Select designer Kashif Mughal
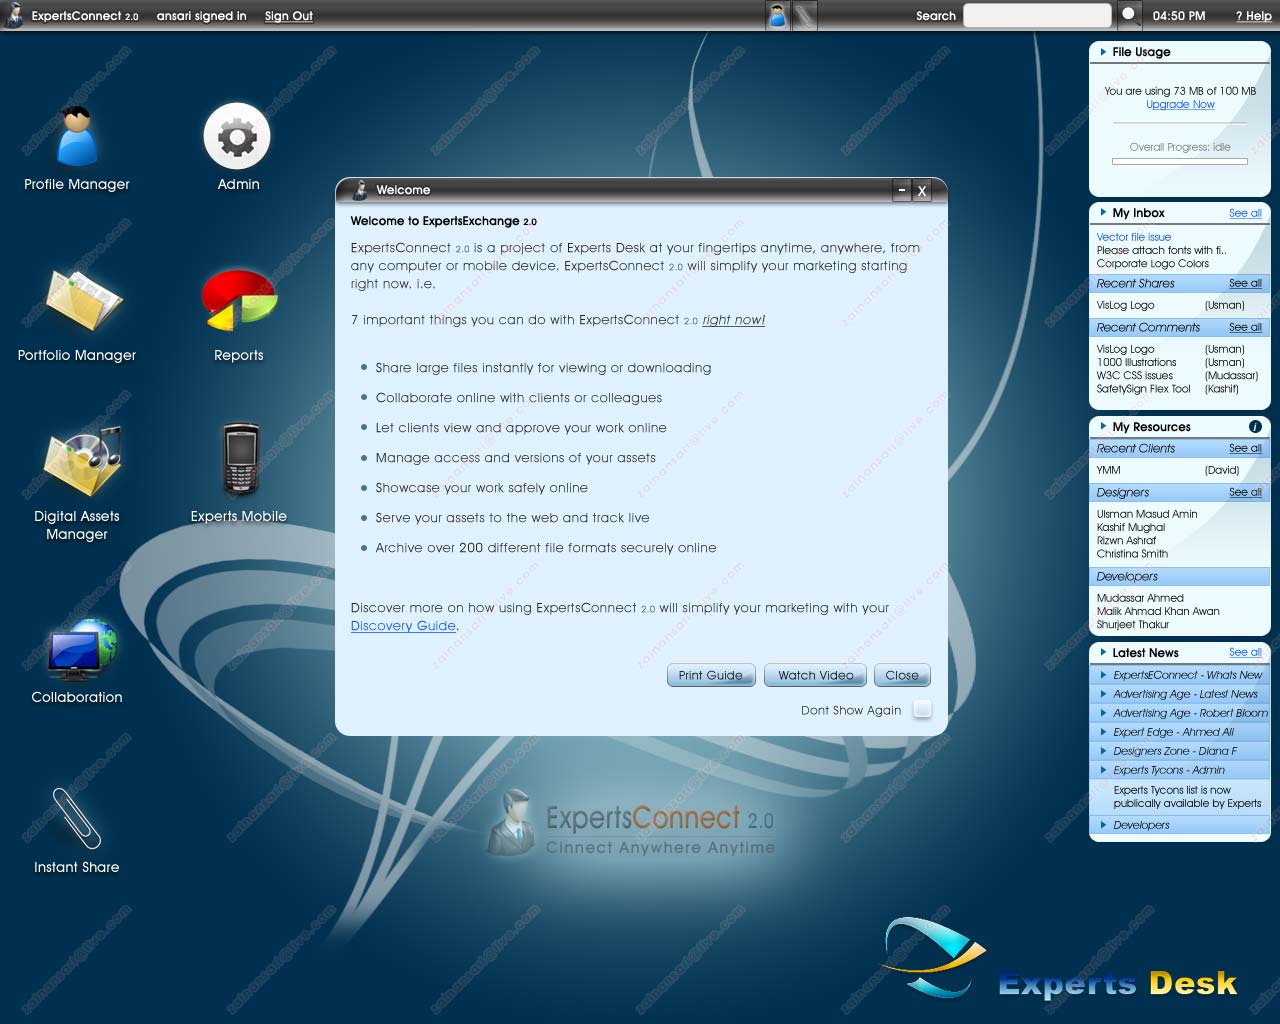Screen dimensions: 1280x1024 pyautogui.click(x=1130, y=527)
